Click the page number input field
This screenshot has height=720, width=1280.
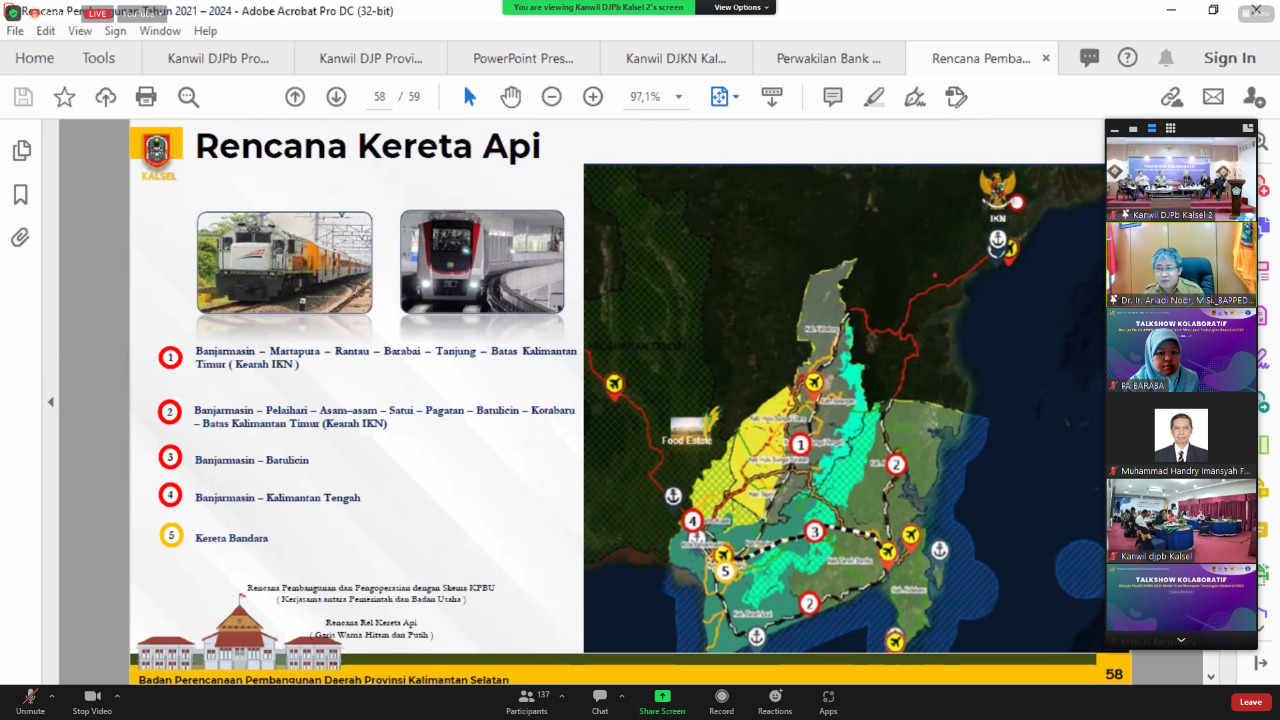click(x=379, y=97)
